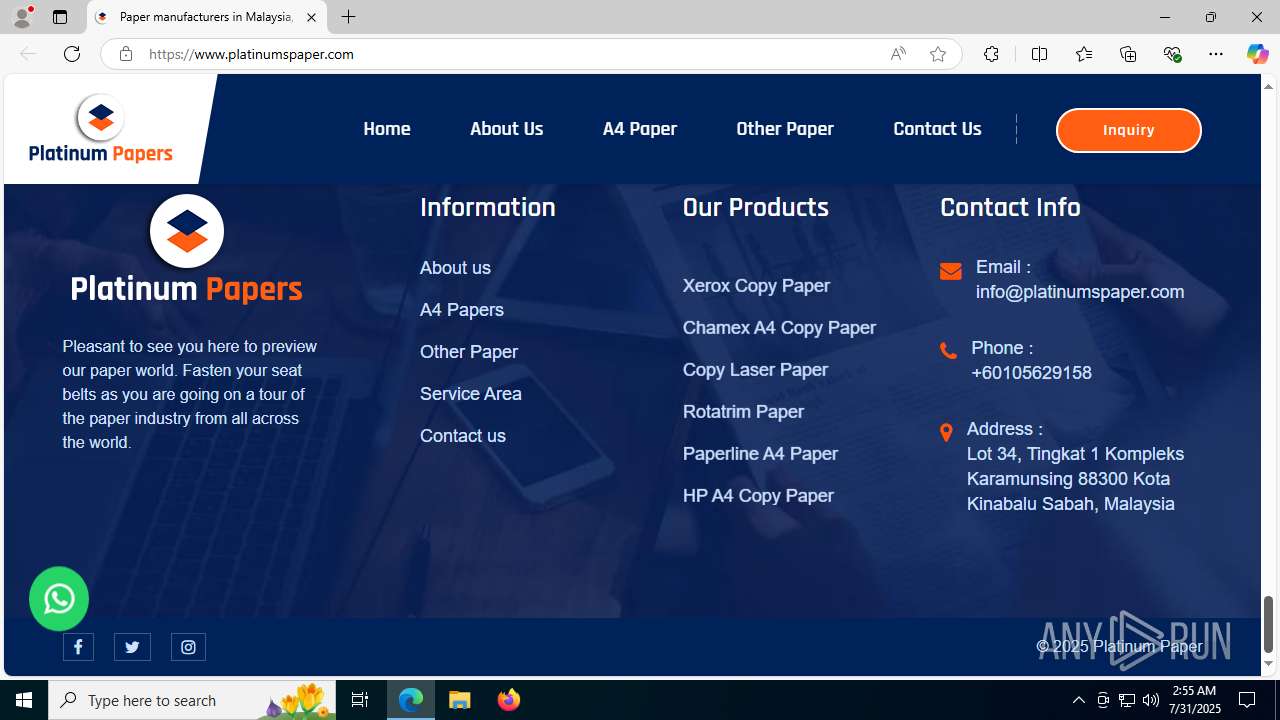Click the Platinum Papers header logo
Image resolution: width=1280 pixels, height=720 pixels.
(101, 128)
